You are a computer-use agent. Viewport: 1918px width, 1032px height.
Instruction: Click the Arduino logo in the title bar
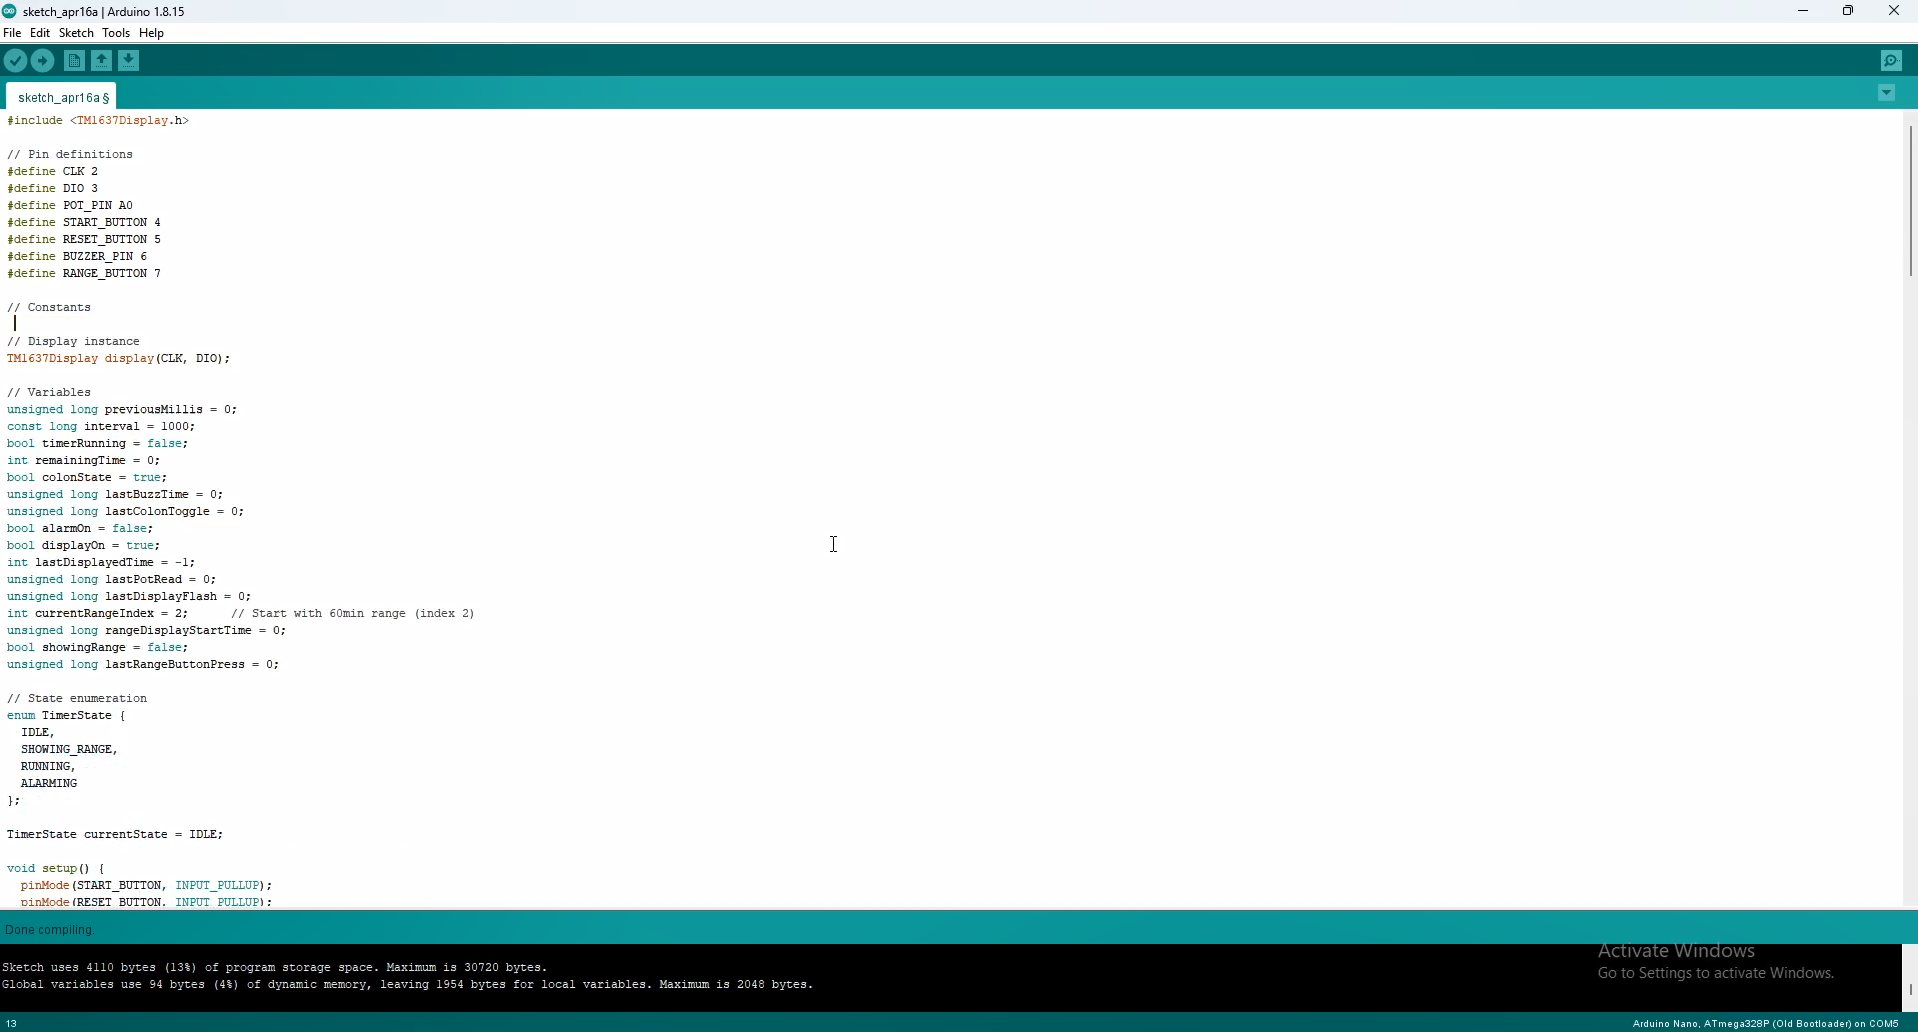click(10, 12)
